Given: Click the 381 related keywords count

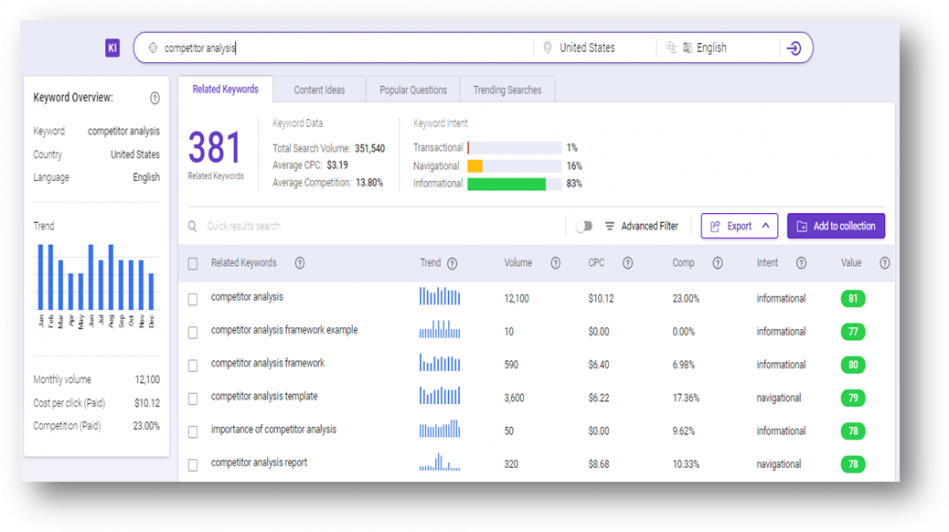Looking at the screenshot, I should click(215, 148).
